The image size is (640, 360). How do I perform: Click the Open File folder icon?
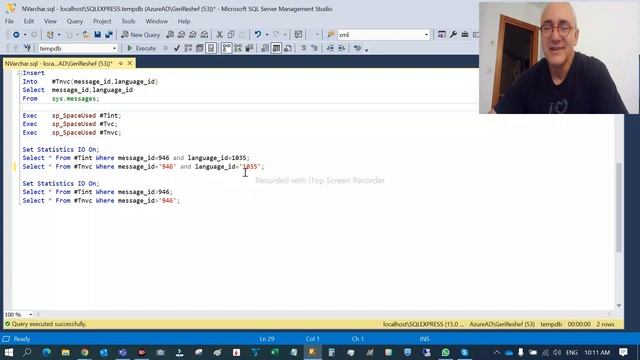(86, 35)
